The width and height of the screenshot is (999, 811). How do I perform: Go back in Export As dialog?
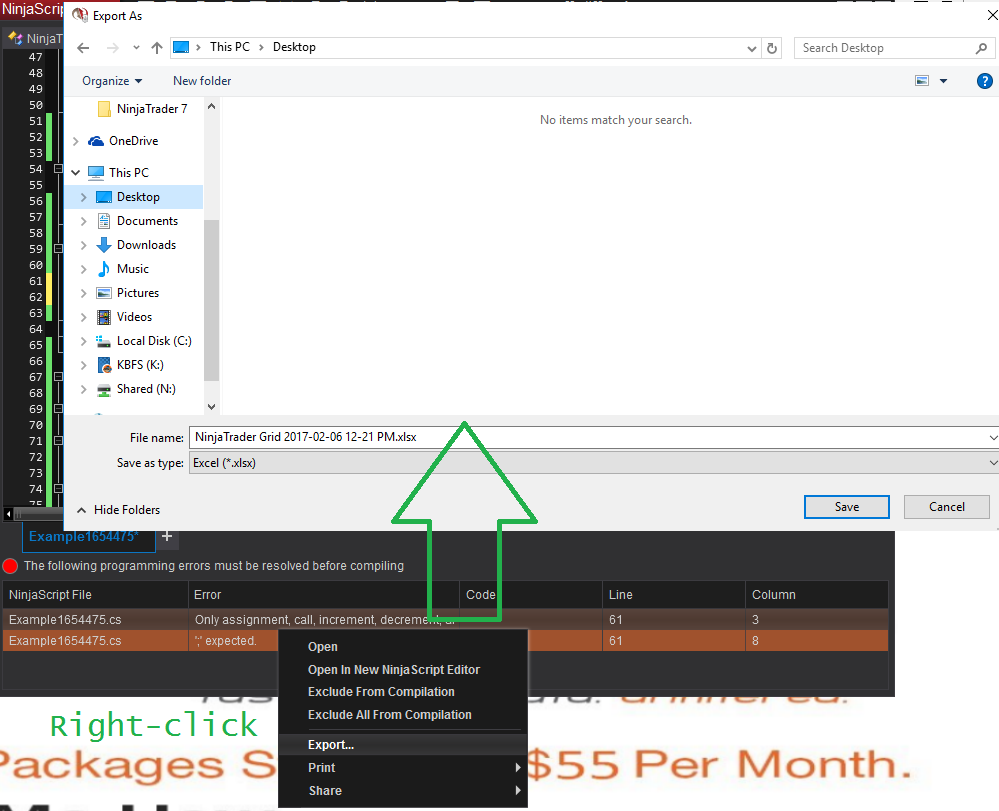point(83,48)
